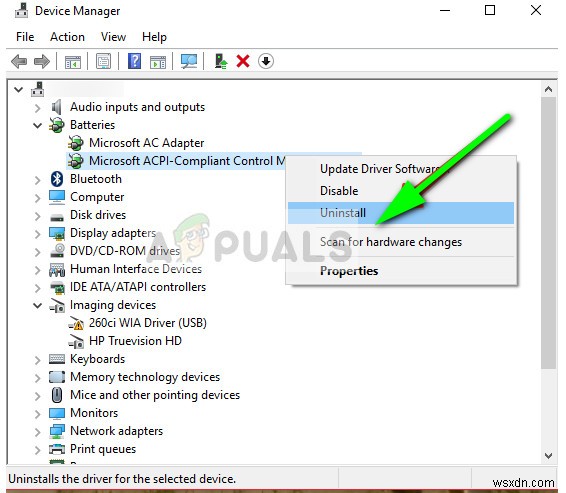Collapse the Batteries category
The image size is (566, 493).
point(38,126)
